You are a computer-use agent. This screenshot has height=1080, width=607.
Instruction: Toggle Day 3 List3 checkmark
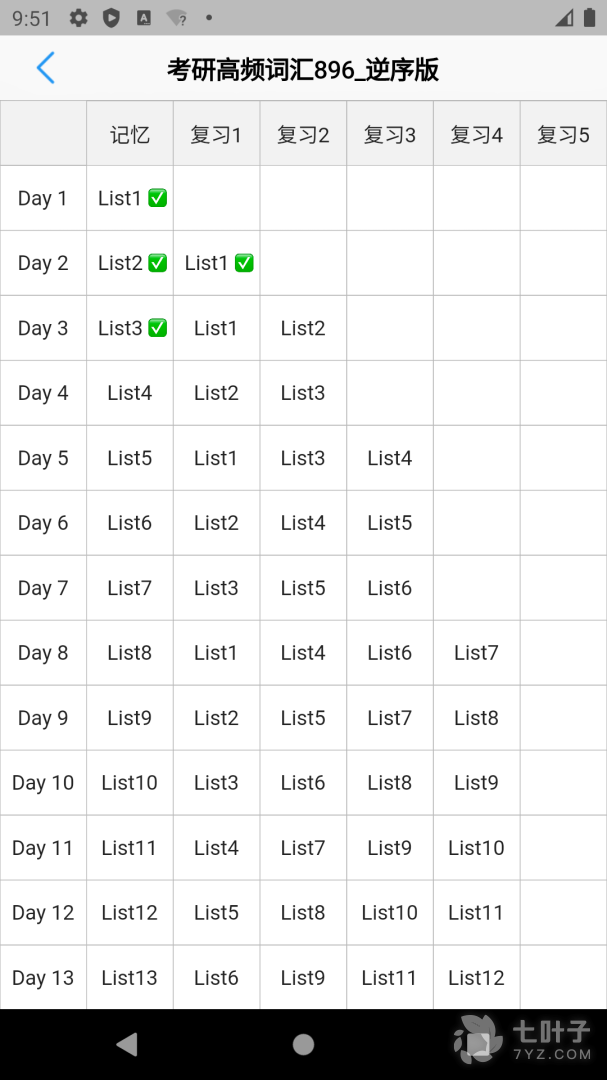(x=157, y=328)
